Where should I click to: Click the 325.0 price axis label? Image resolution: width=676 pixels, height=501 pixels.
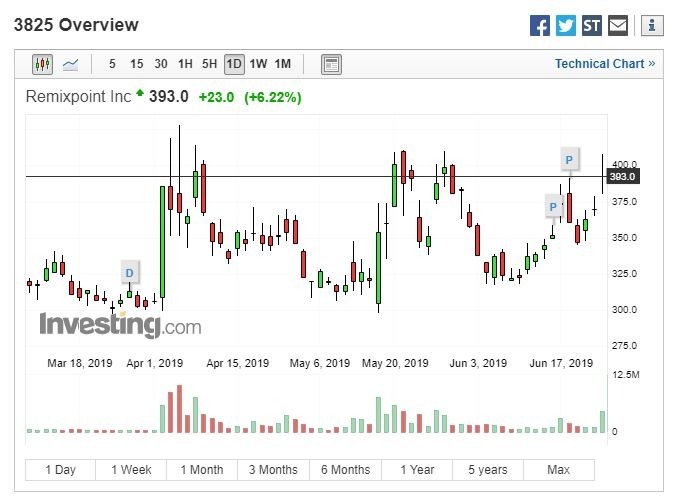point(624,273)
